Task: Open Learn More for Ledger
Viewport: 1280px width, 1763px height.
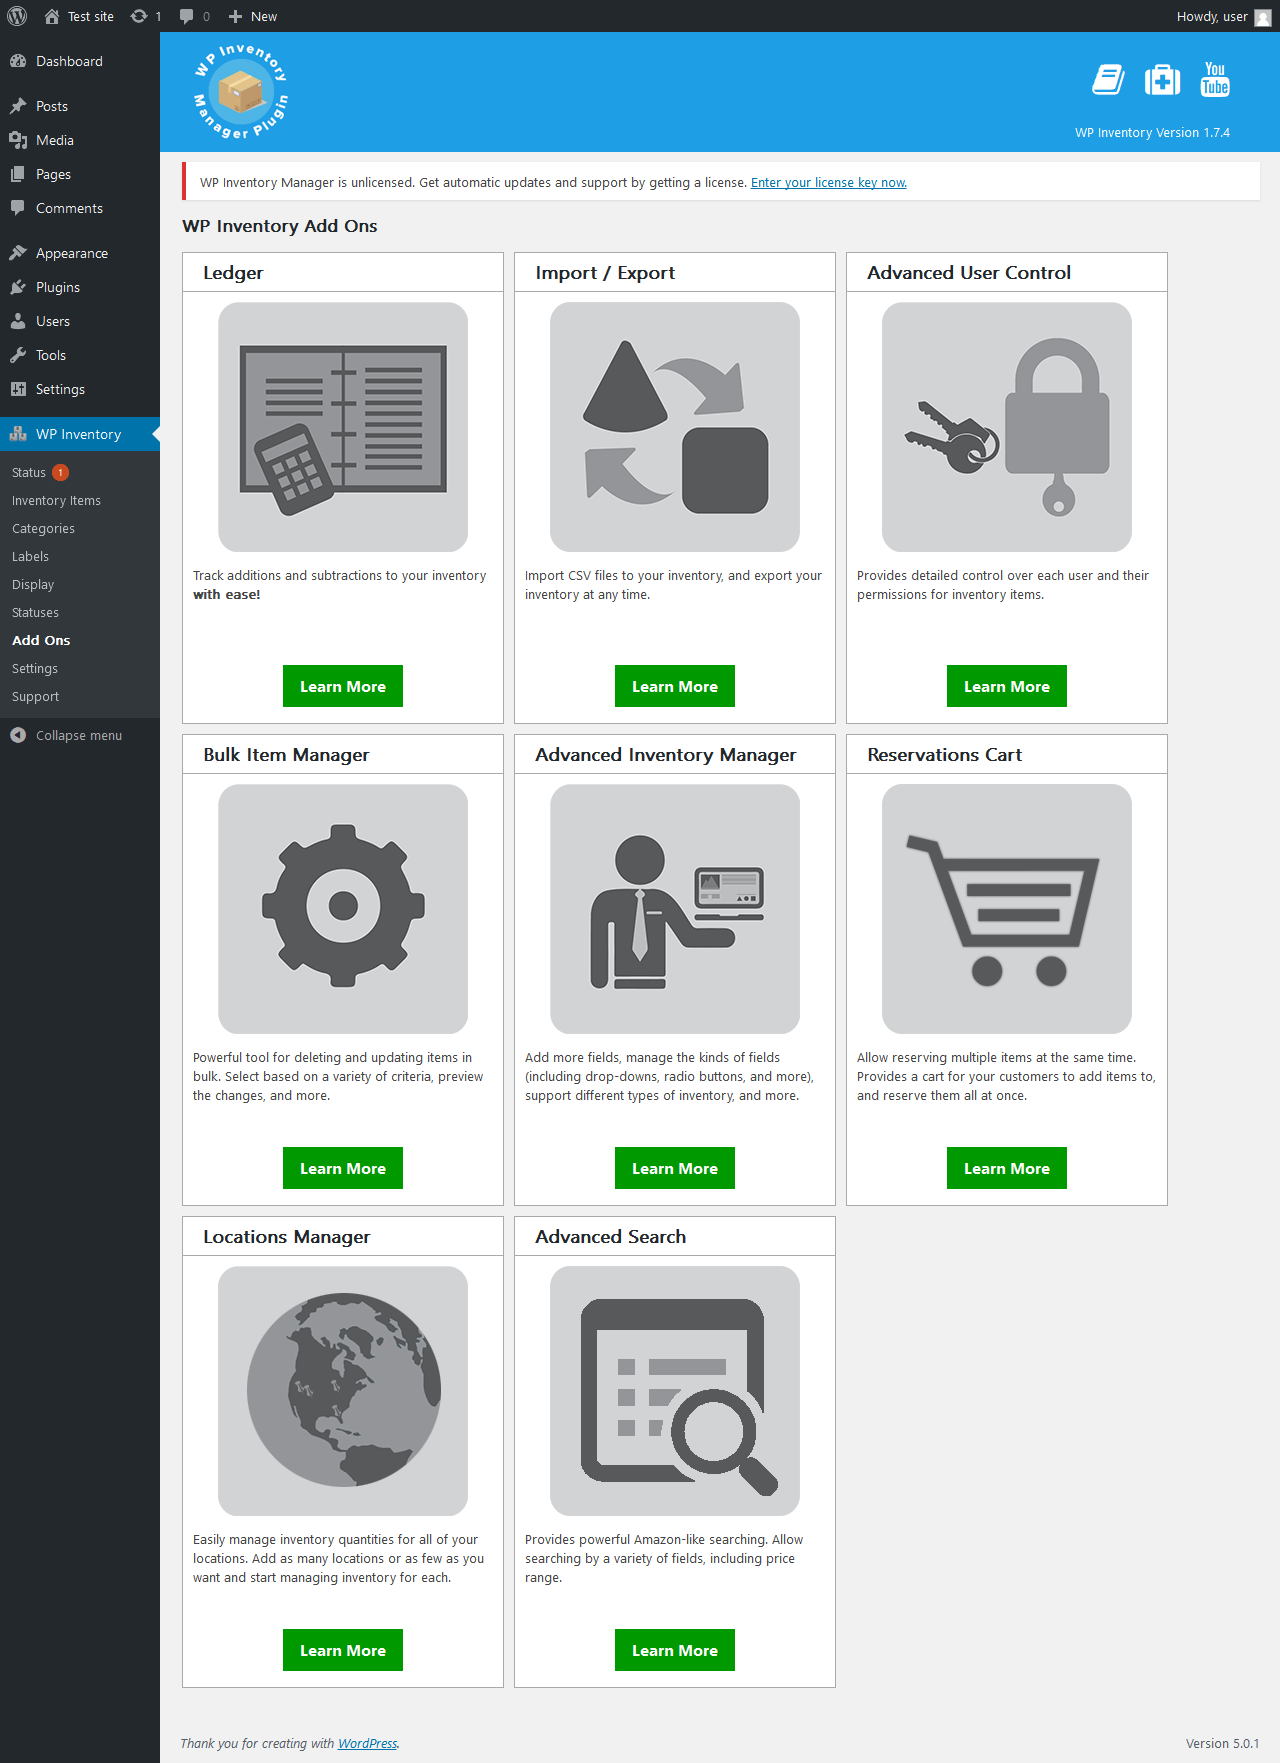Action: coord(343,686)
